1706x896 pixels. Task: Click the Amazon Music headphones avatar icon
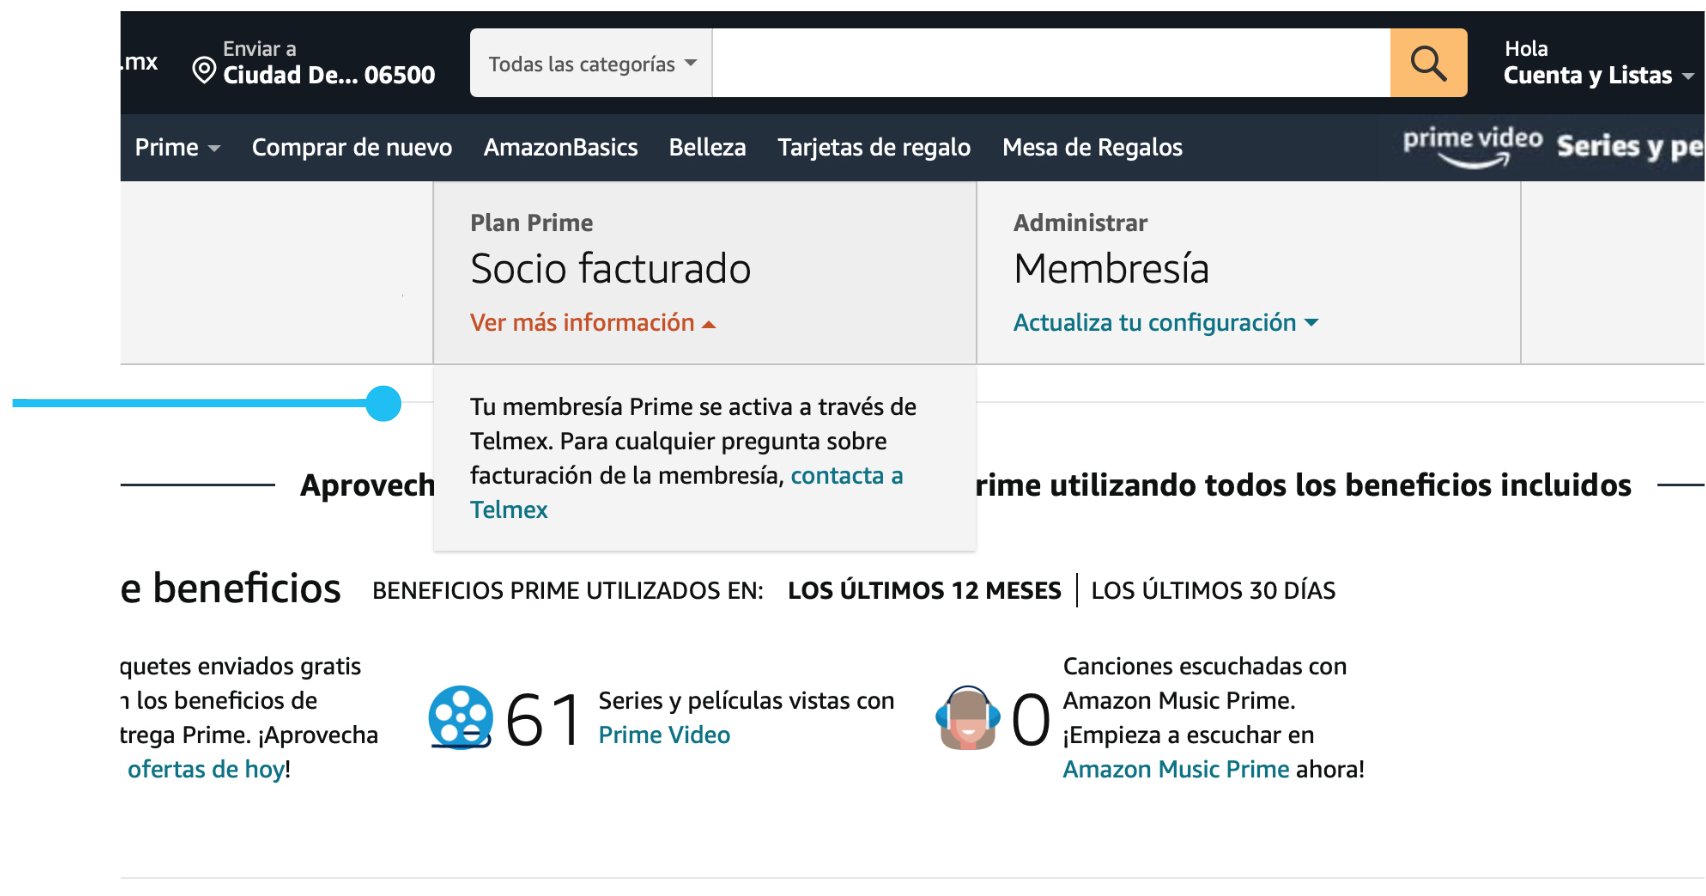coord(967,718)
